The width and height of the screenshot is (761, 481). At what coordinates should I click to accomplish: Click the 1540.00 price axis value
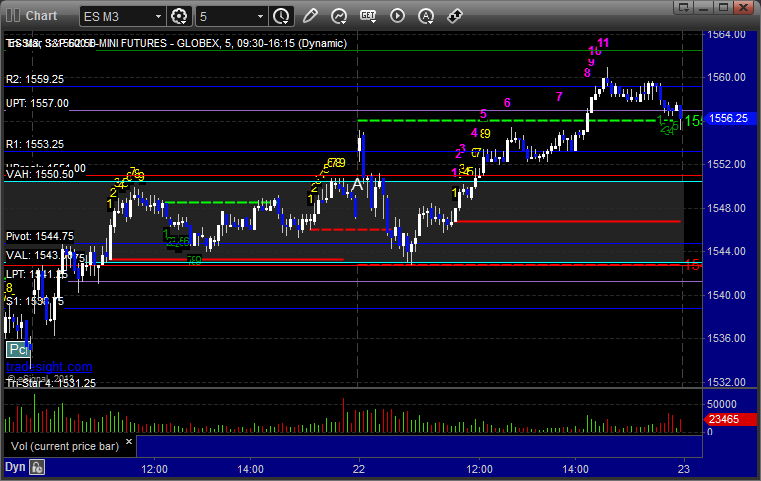[x=726, y=295]
